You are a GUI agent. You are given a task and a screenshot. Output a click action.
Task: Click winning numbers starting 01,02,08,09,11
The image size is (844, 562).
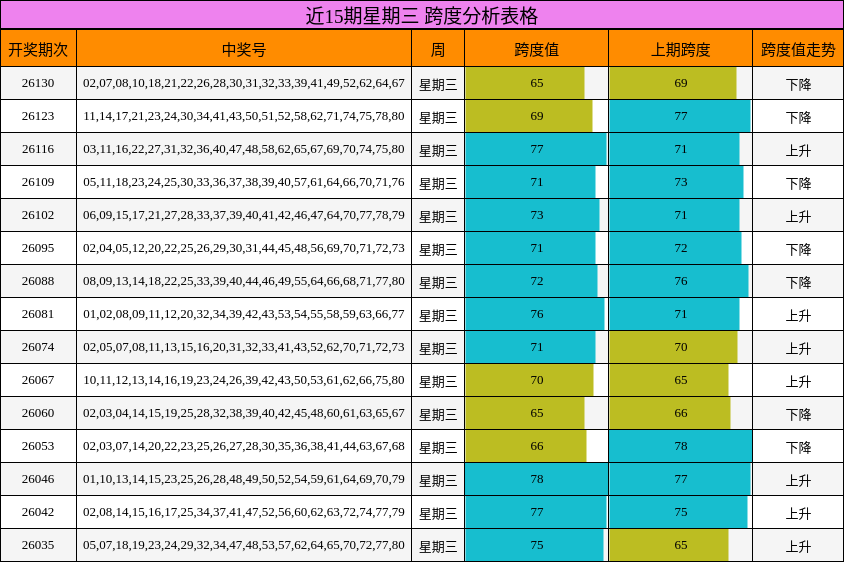click(244, 314)
